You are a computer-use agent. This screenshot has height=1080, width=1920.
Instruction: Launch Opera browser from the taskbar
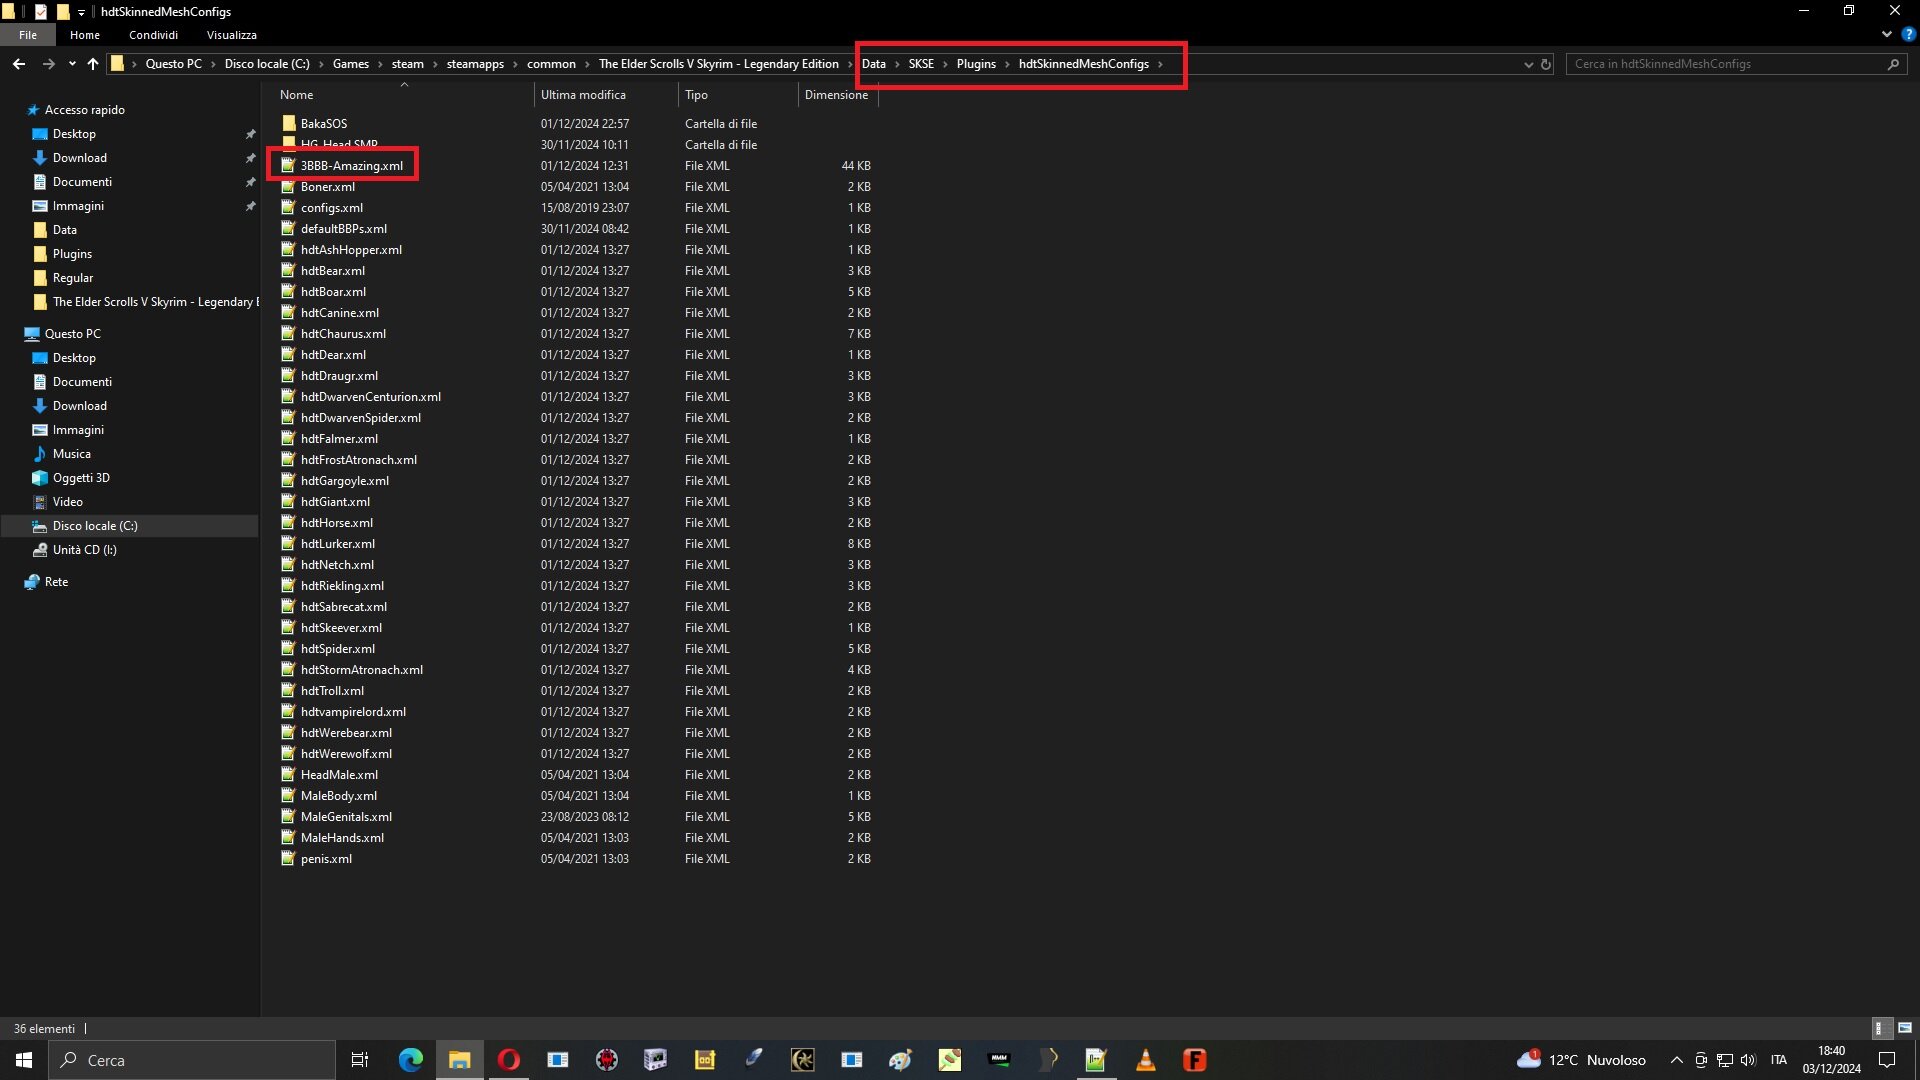(508, 1060)
